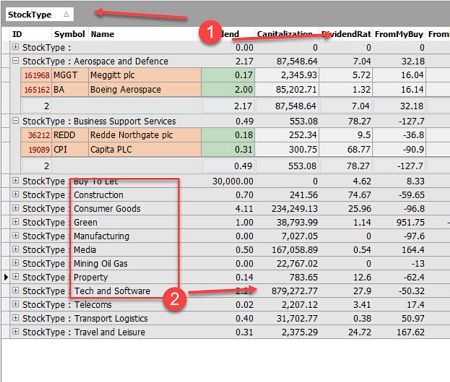Click Meggitt capitalization 2,345.93
Image resolution: width=450 pixels, height=382 pixels.
287,75
